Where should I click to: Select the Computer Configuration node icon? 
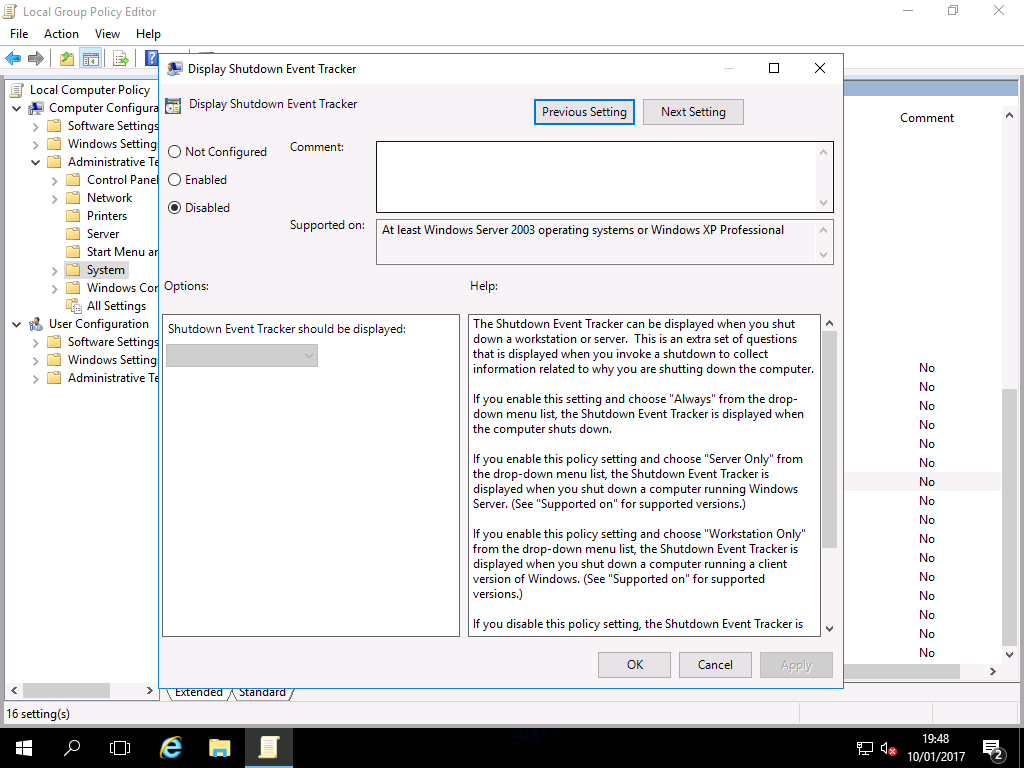(37, 108)
